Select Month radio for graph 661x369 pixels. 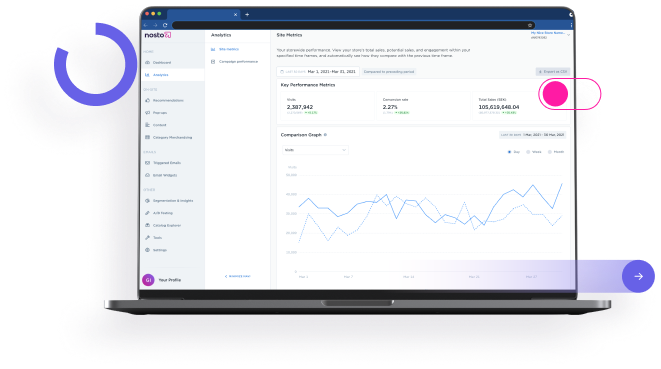pyautogui.click(x=549, y=152)
